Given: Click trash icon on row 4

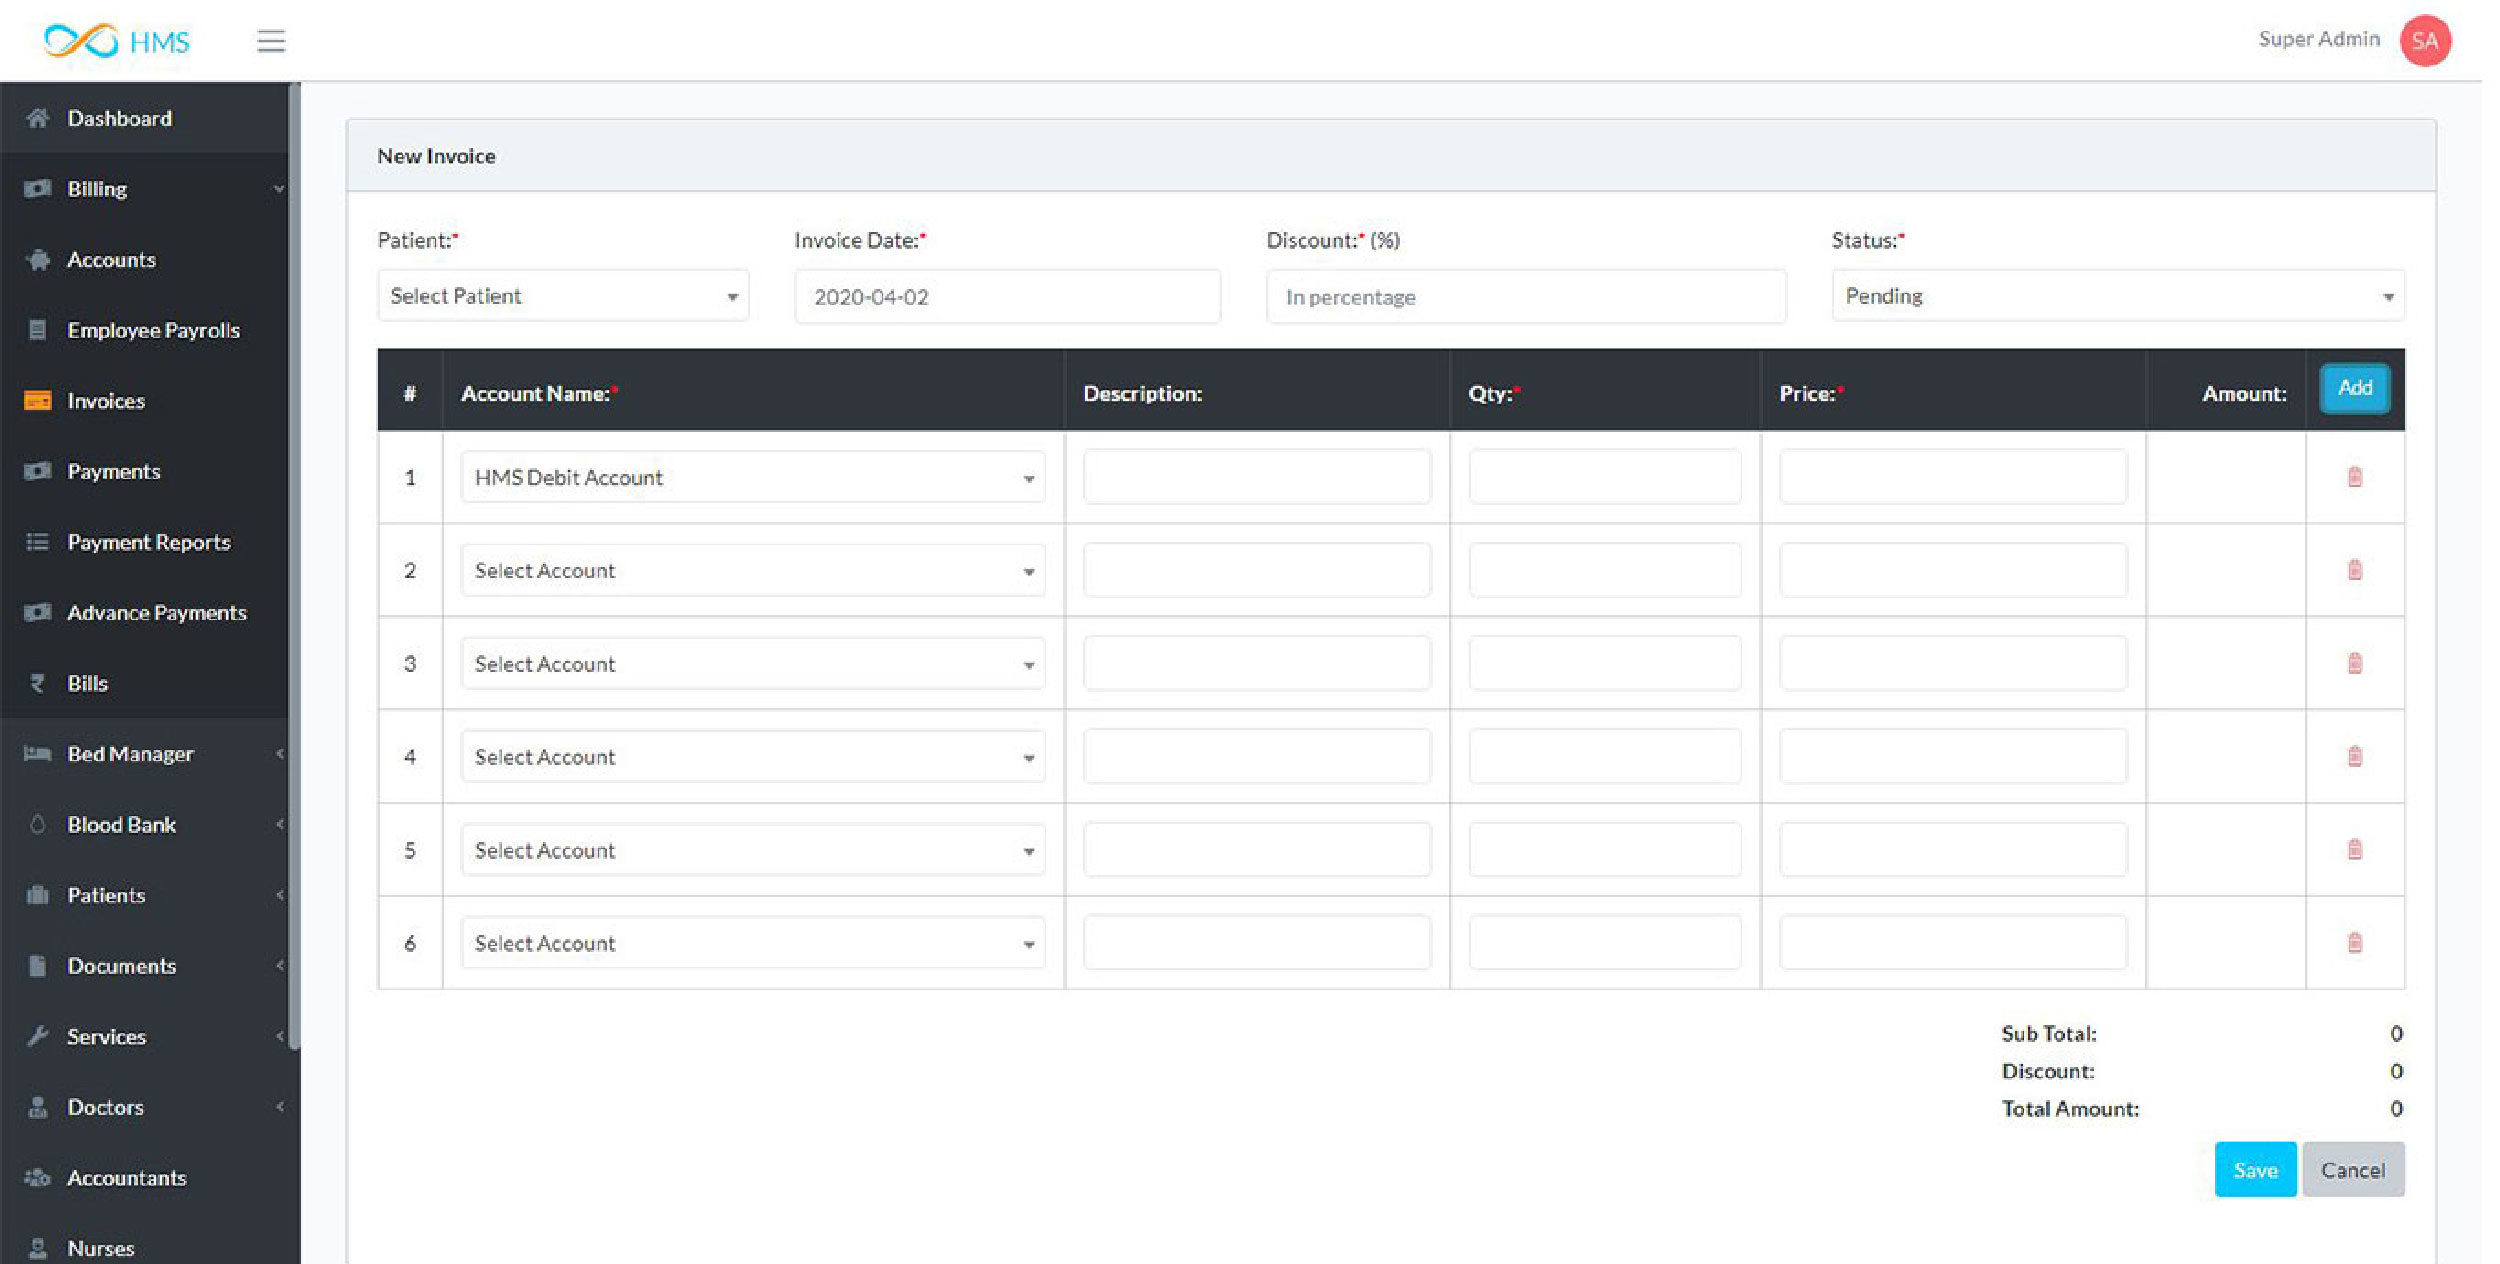Looking at the screenshot, I should [x=2354, y=756].
